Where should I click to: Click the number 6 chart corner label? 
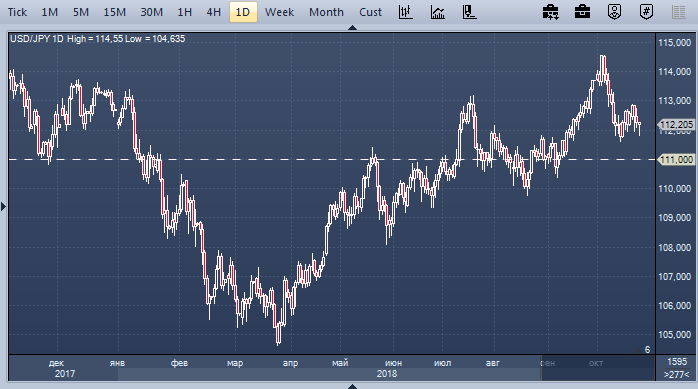tap(647, 349)
